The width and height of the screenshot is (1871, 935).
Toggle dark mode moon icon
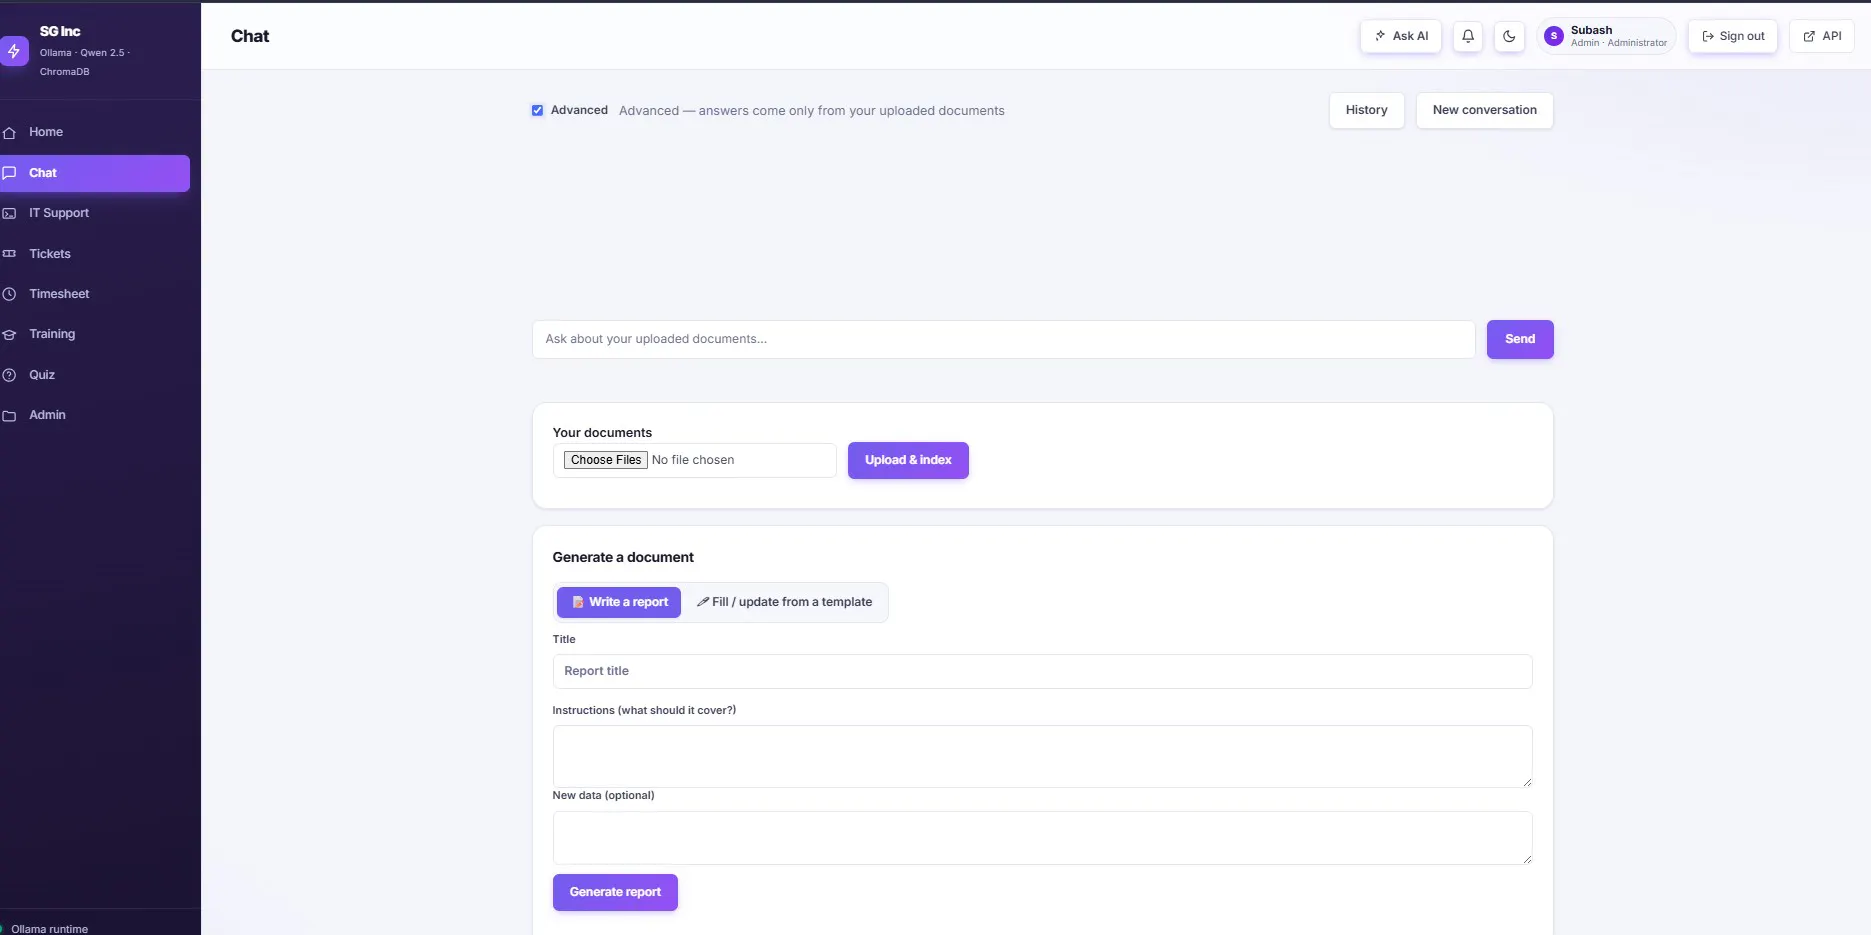(1509, 36)
